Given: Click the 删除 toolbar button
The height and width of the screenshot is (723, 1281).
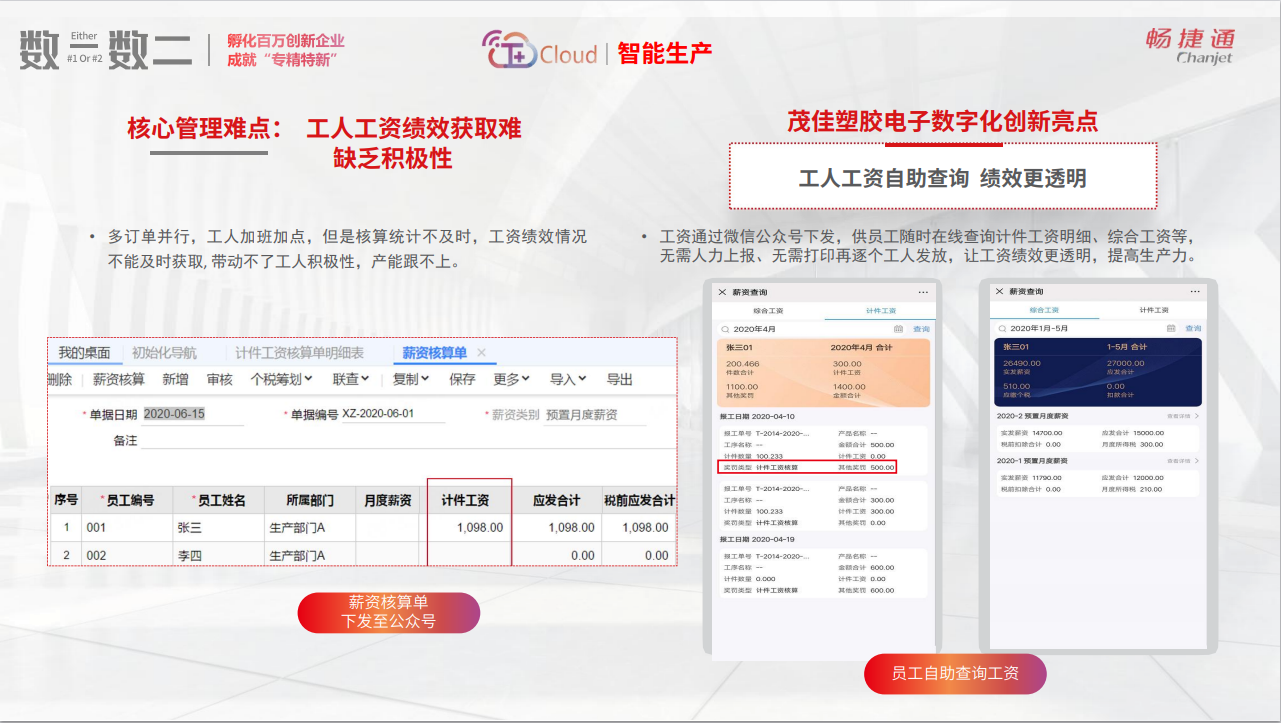Looking at the screenshot, I should click(x=59, y=379).
